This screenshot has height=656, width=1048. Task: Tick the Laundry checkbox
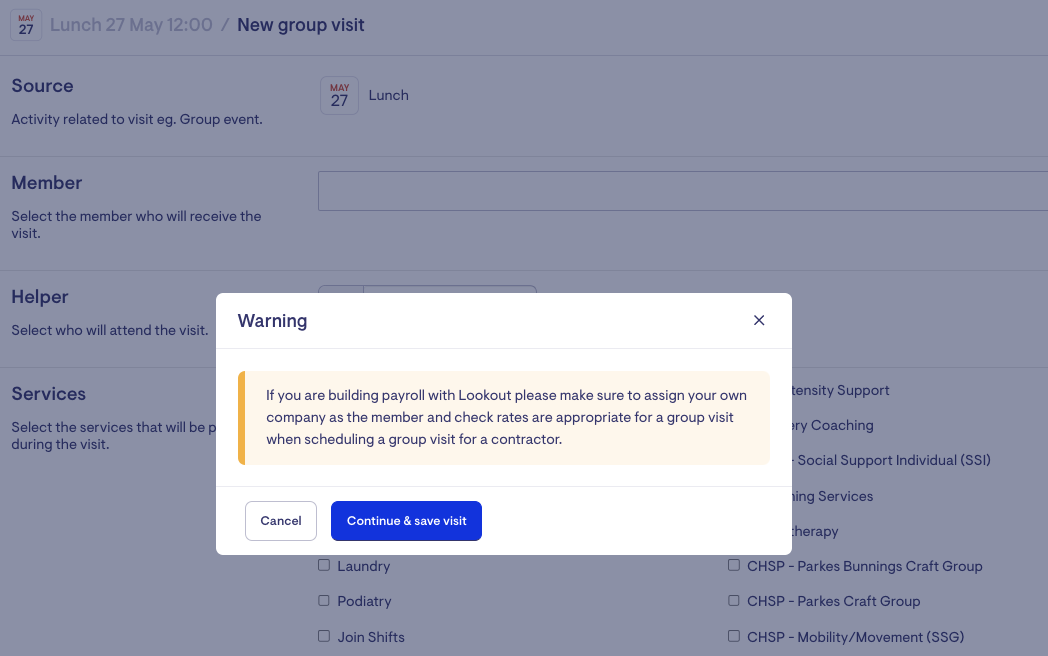324,566
